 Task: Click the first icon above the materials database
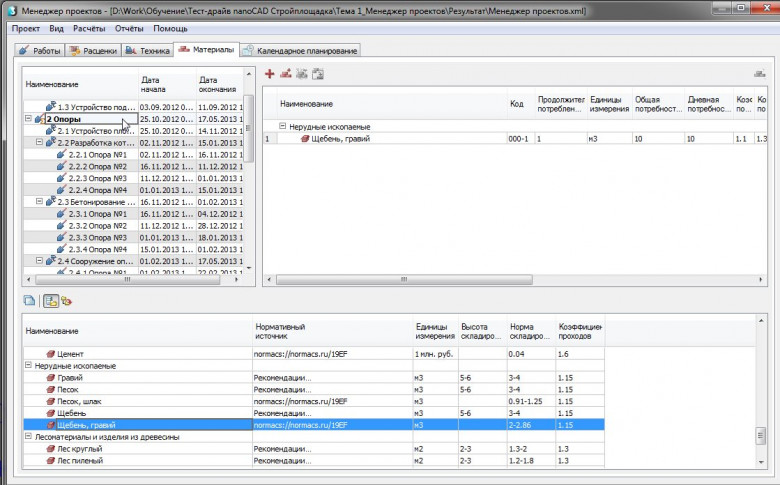29,300
